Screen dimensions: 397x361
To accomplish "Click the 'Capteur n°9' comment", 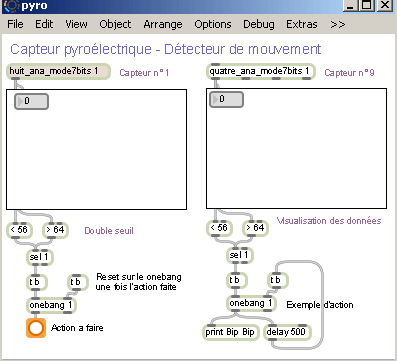I will 349,73.
